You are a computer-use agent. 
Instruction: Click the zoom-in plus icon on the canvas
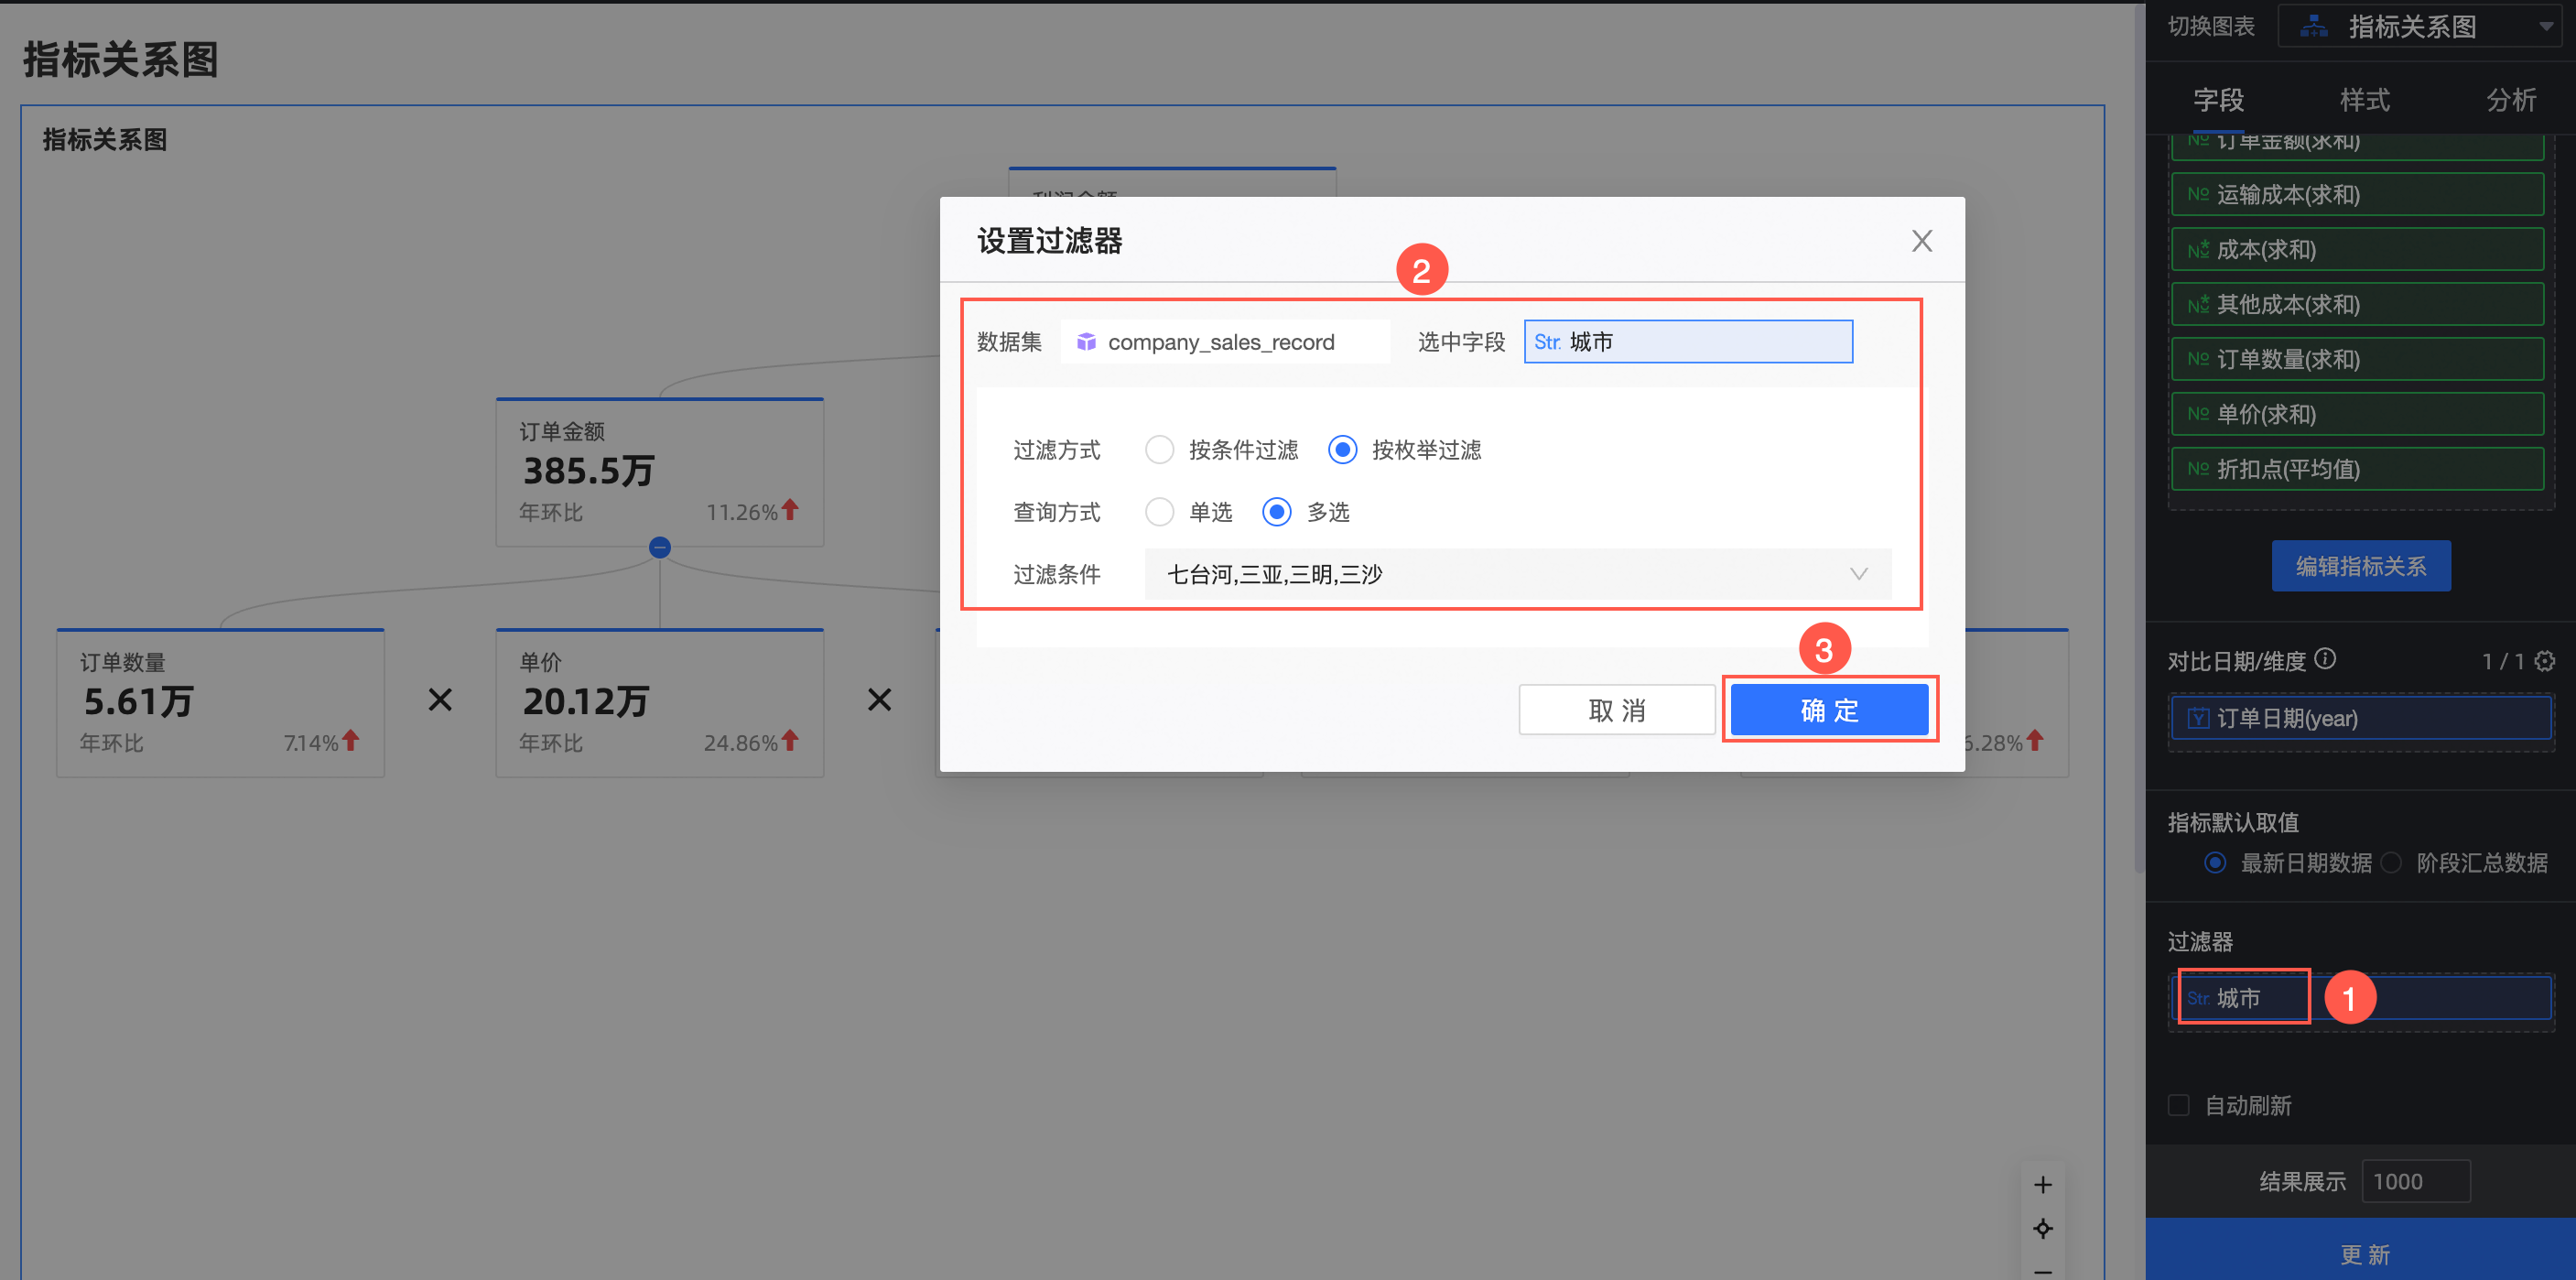pos(2042,1185)
